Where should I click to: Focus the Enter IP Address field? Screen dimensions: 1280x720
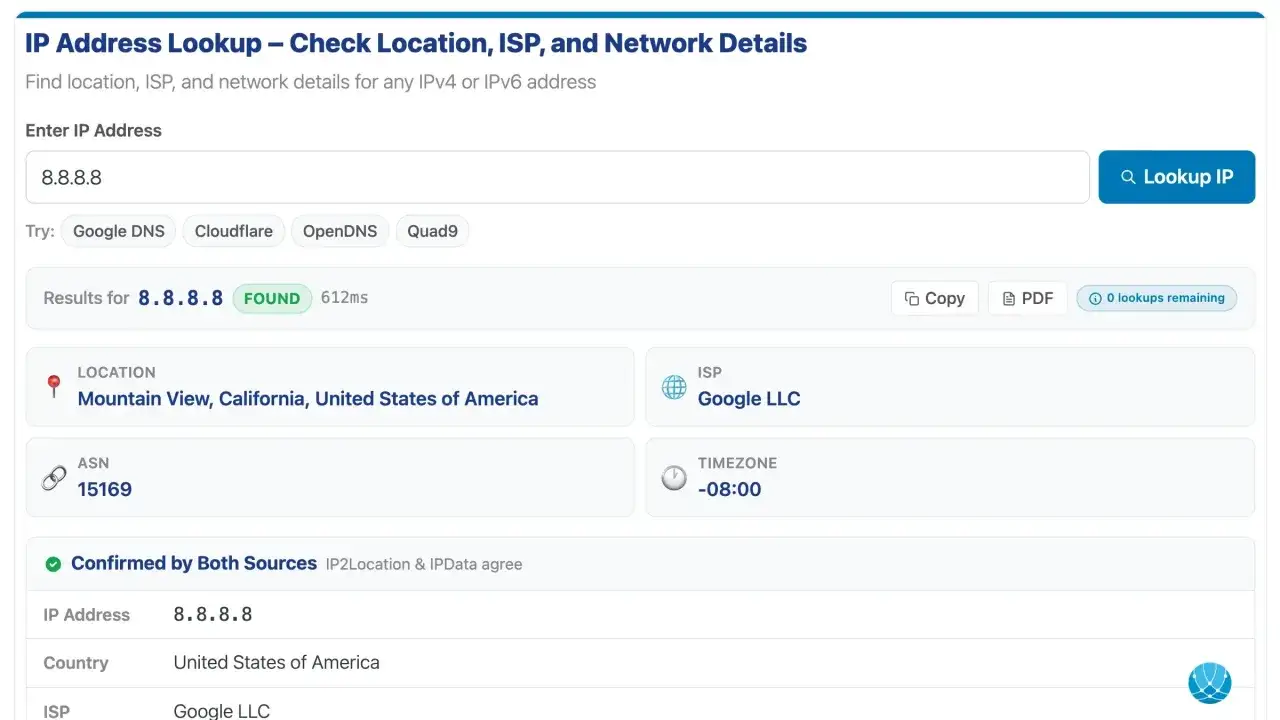coord(557,177)
